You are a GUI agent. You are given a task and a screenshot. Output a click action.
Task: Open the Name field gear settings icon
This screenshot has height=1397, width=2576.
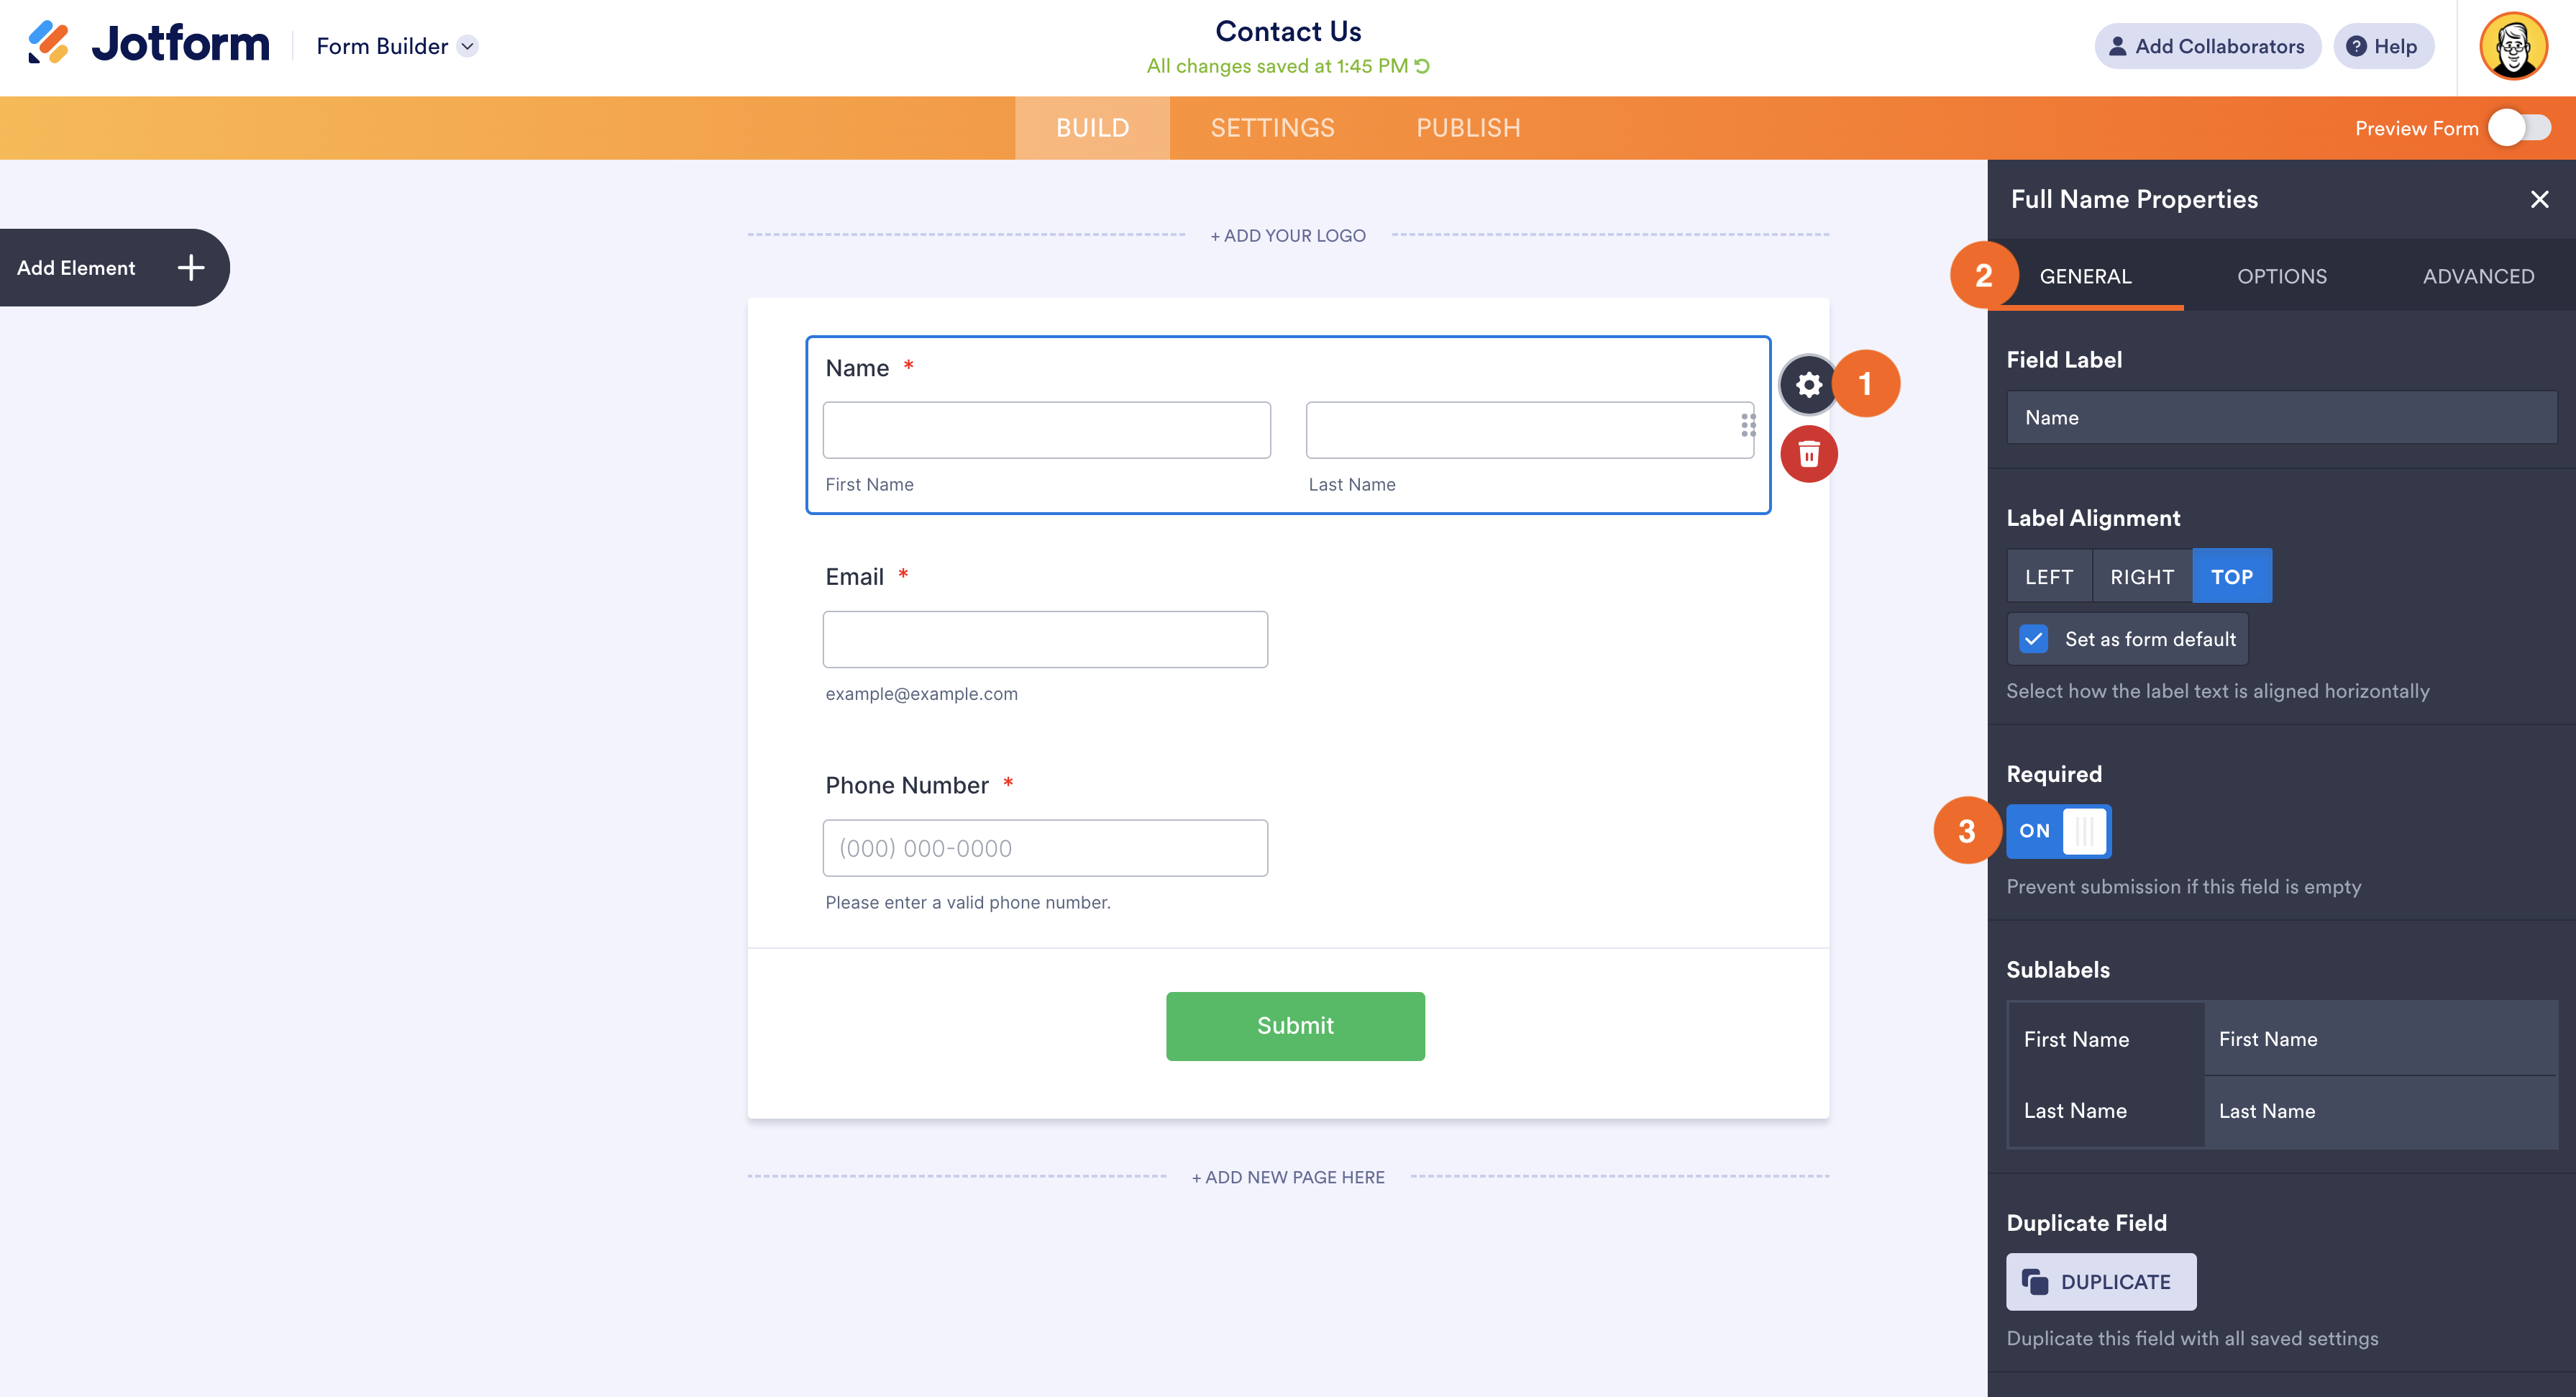click(x=1808, y=385)
